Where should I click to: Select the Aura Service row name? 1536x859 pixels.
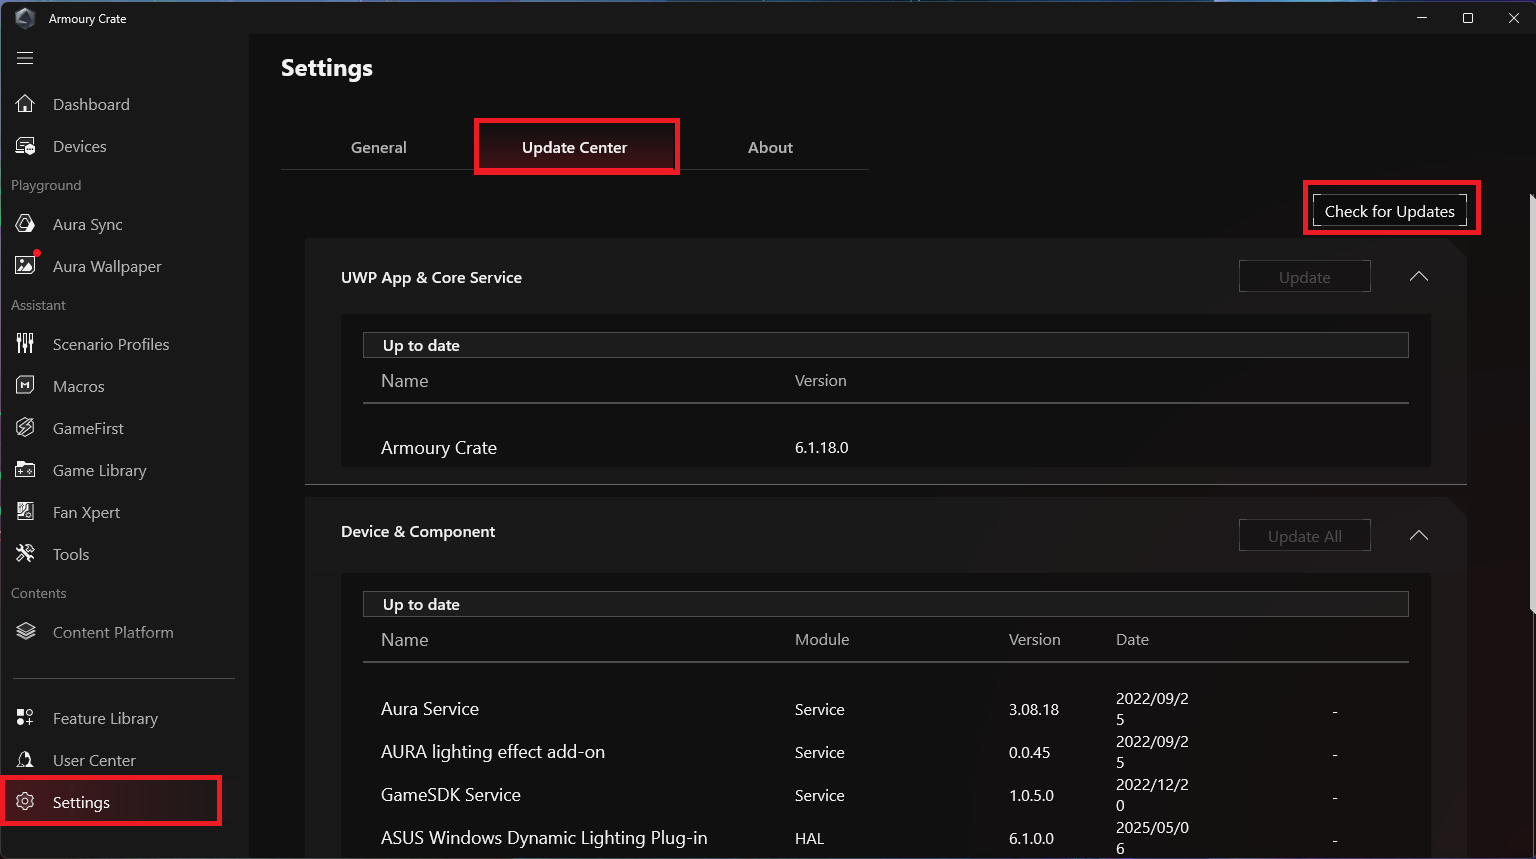pyautogui.click(x=429, y=709)
